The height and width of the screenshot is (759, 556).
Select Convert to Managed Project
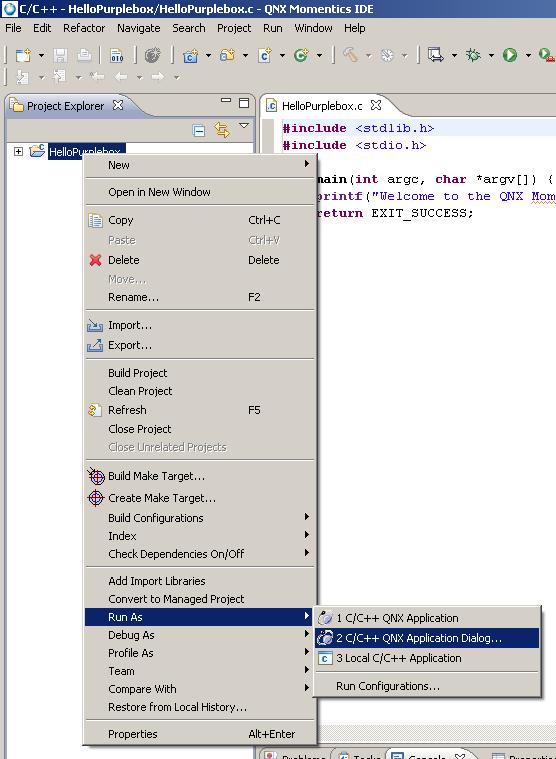(200, 599)
